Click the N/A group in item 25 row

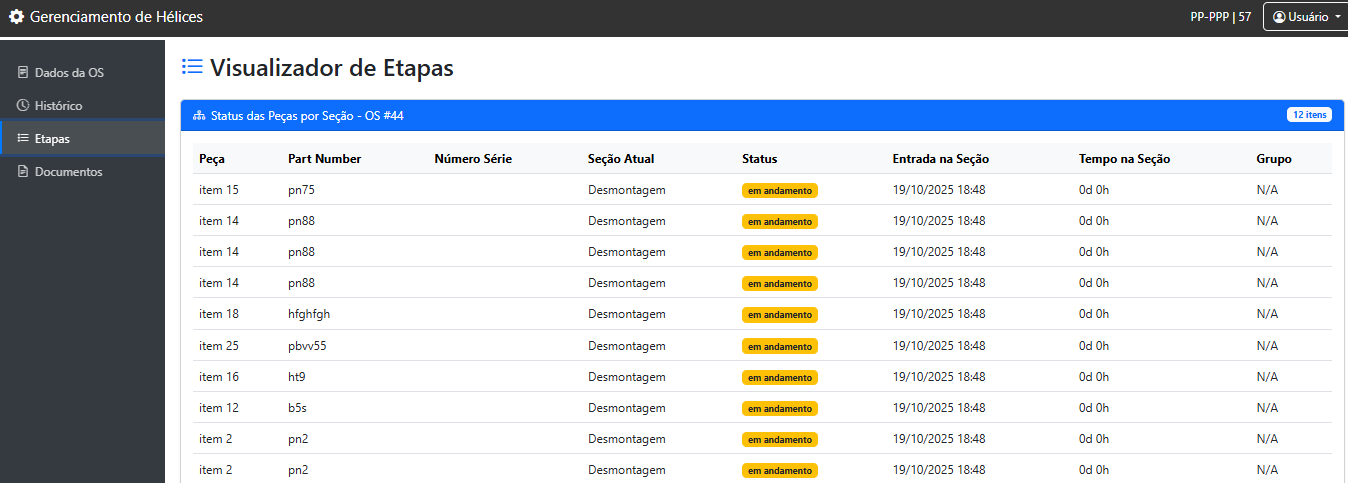pos(1267,345)
